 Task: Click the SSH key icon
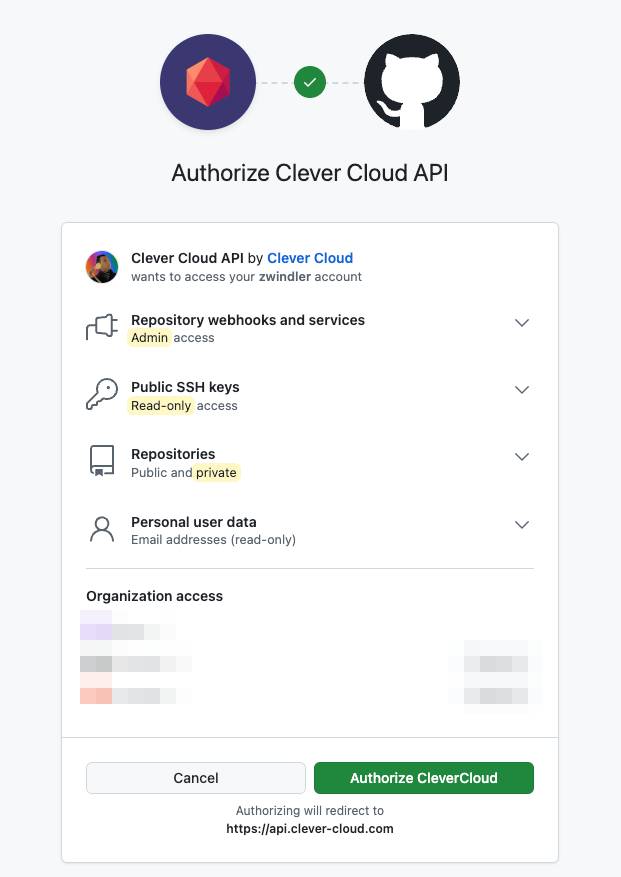click(102, 394)
